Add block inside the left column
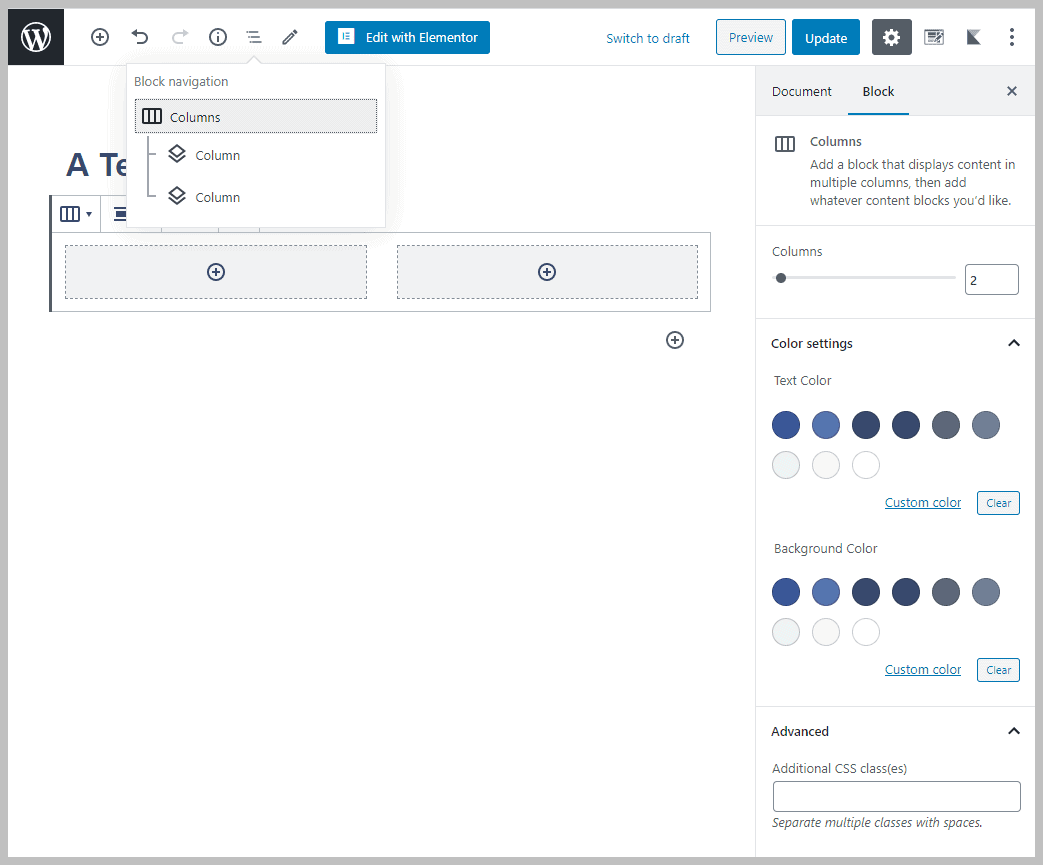 click(x=216, y=272)
